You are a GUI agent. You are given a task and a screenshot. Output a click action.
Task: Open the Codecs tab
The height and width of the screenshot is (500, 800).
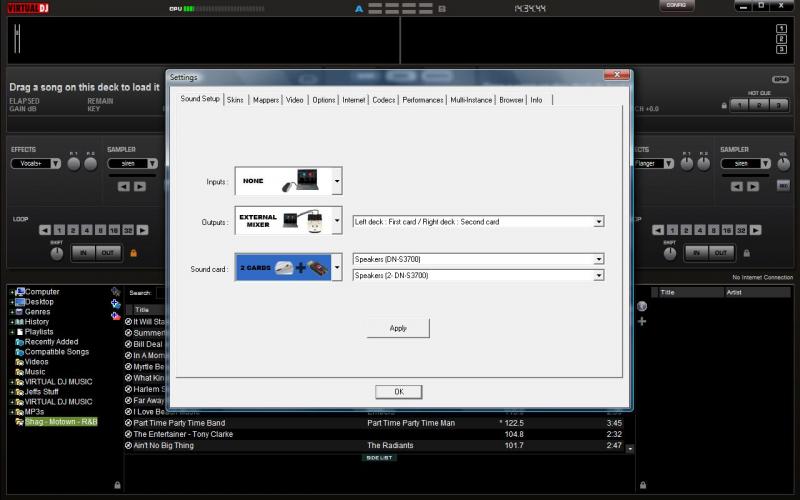tap(384, 100)
